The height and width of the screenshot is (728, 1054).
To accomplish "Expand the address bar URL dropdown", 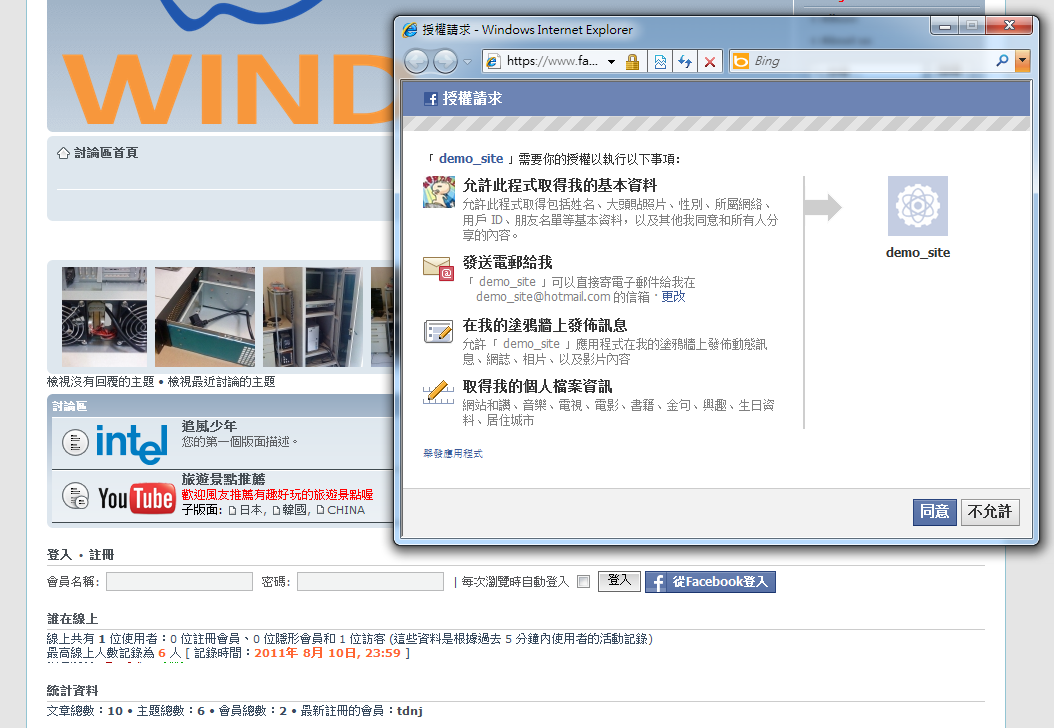I will 611,62.
